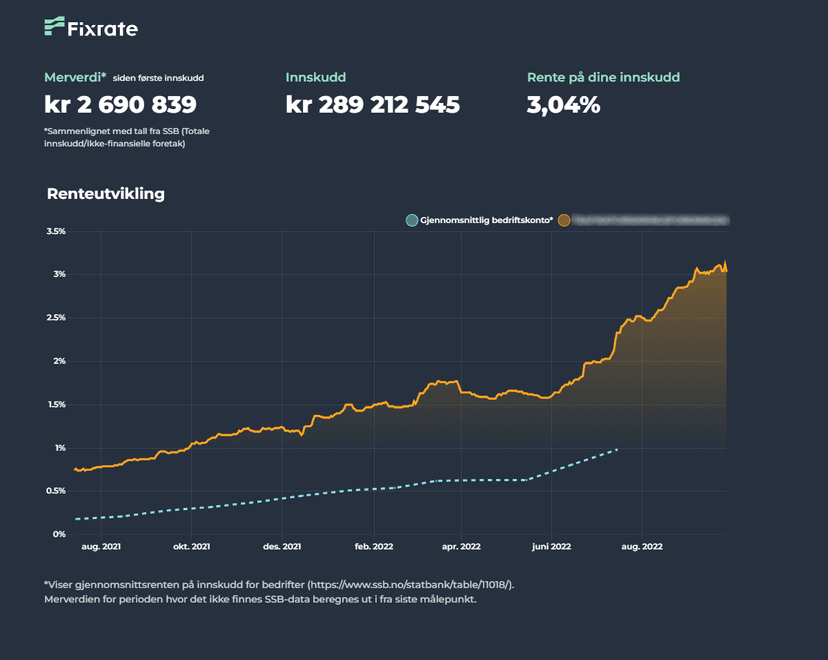Screen dimensions: 828x660
Task: Click the 3.5% y-axis label
Action: (56, 231)
